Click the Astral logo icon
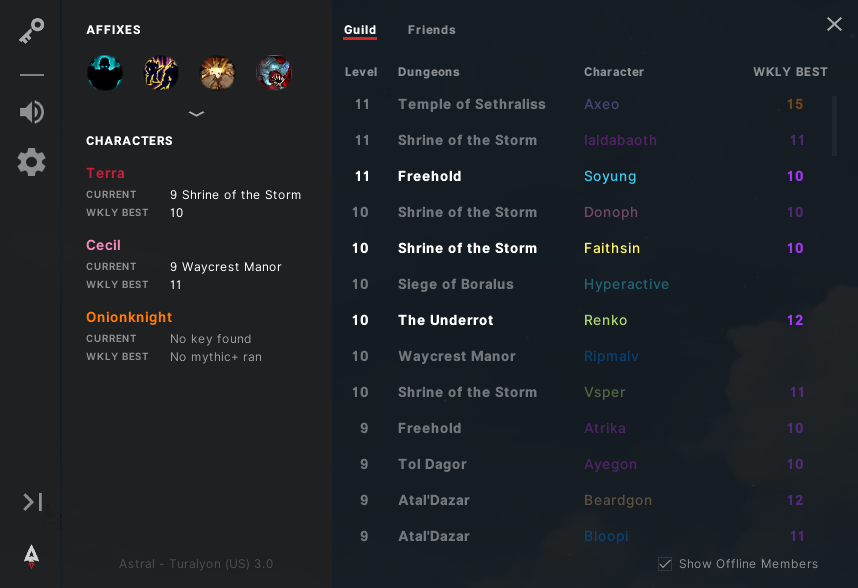 click(32, 555)
